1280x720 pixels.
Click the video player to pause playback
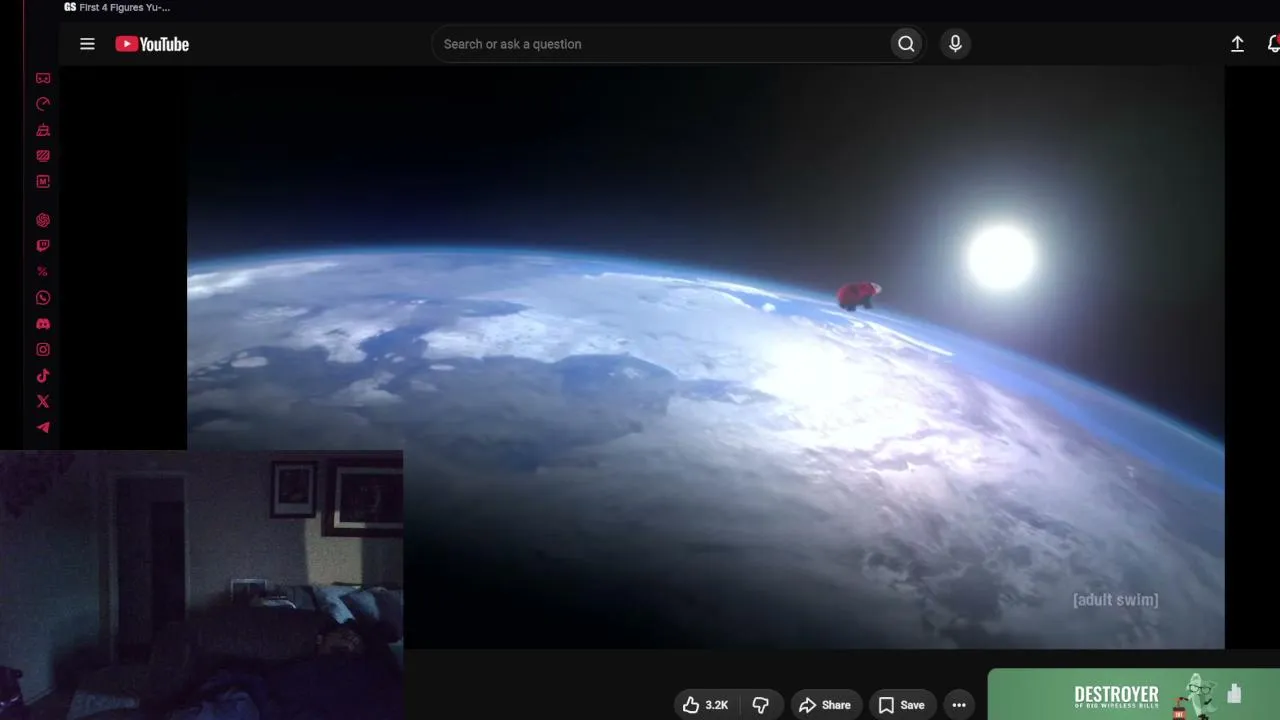point(705,357)
